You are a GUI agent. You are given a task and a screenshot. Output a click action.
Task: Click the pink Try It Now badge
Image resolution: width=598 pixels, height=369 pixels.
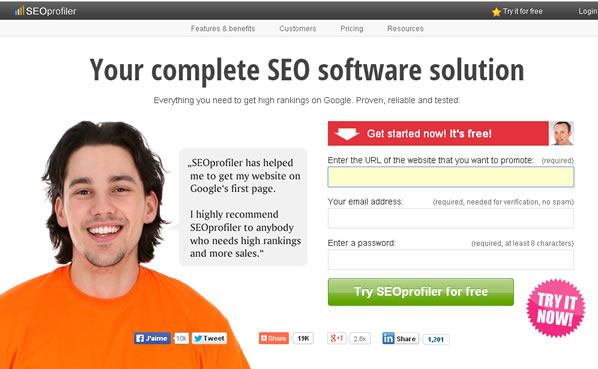556,308
